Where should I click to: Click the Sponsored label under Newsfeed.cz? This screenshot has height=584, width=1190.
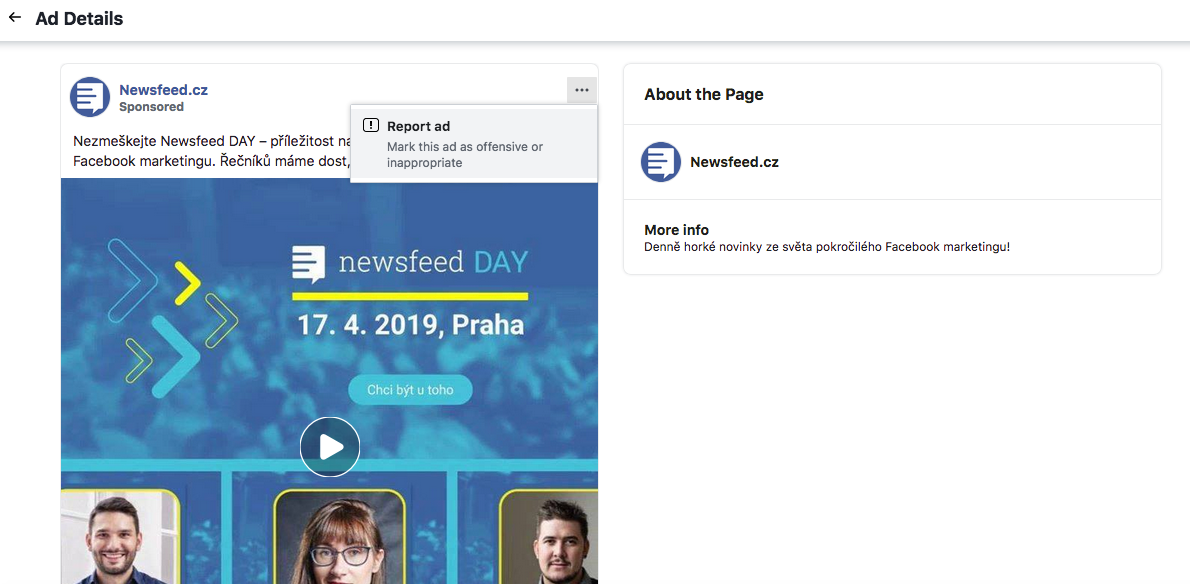[x=151, y=107]
